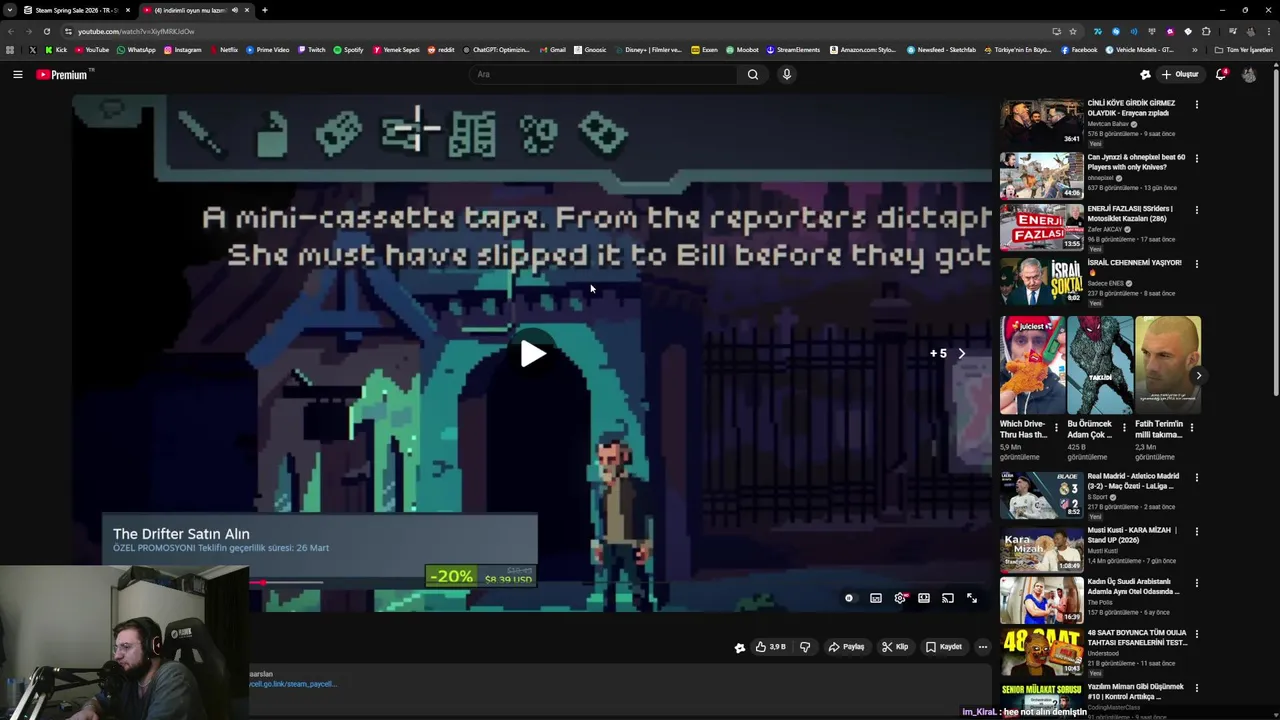The image size is (1280, 720).
Task: Like the video (3,9 B)
Action: point(770,647)
